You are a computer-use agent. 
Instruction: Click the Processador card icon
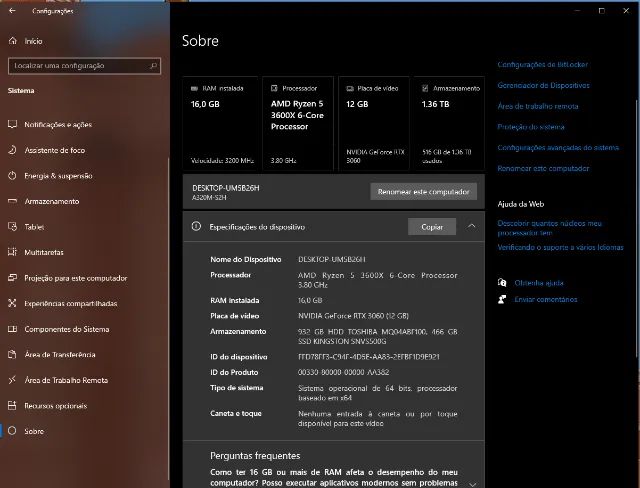coord(274,88)
